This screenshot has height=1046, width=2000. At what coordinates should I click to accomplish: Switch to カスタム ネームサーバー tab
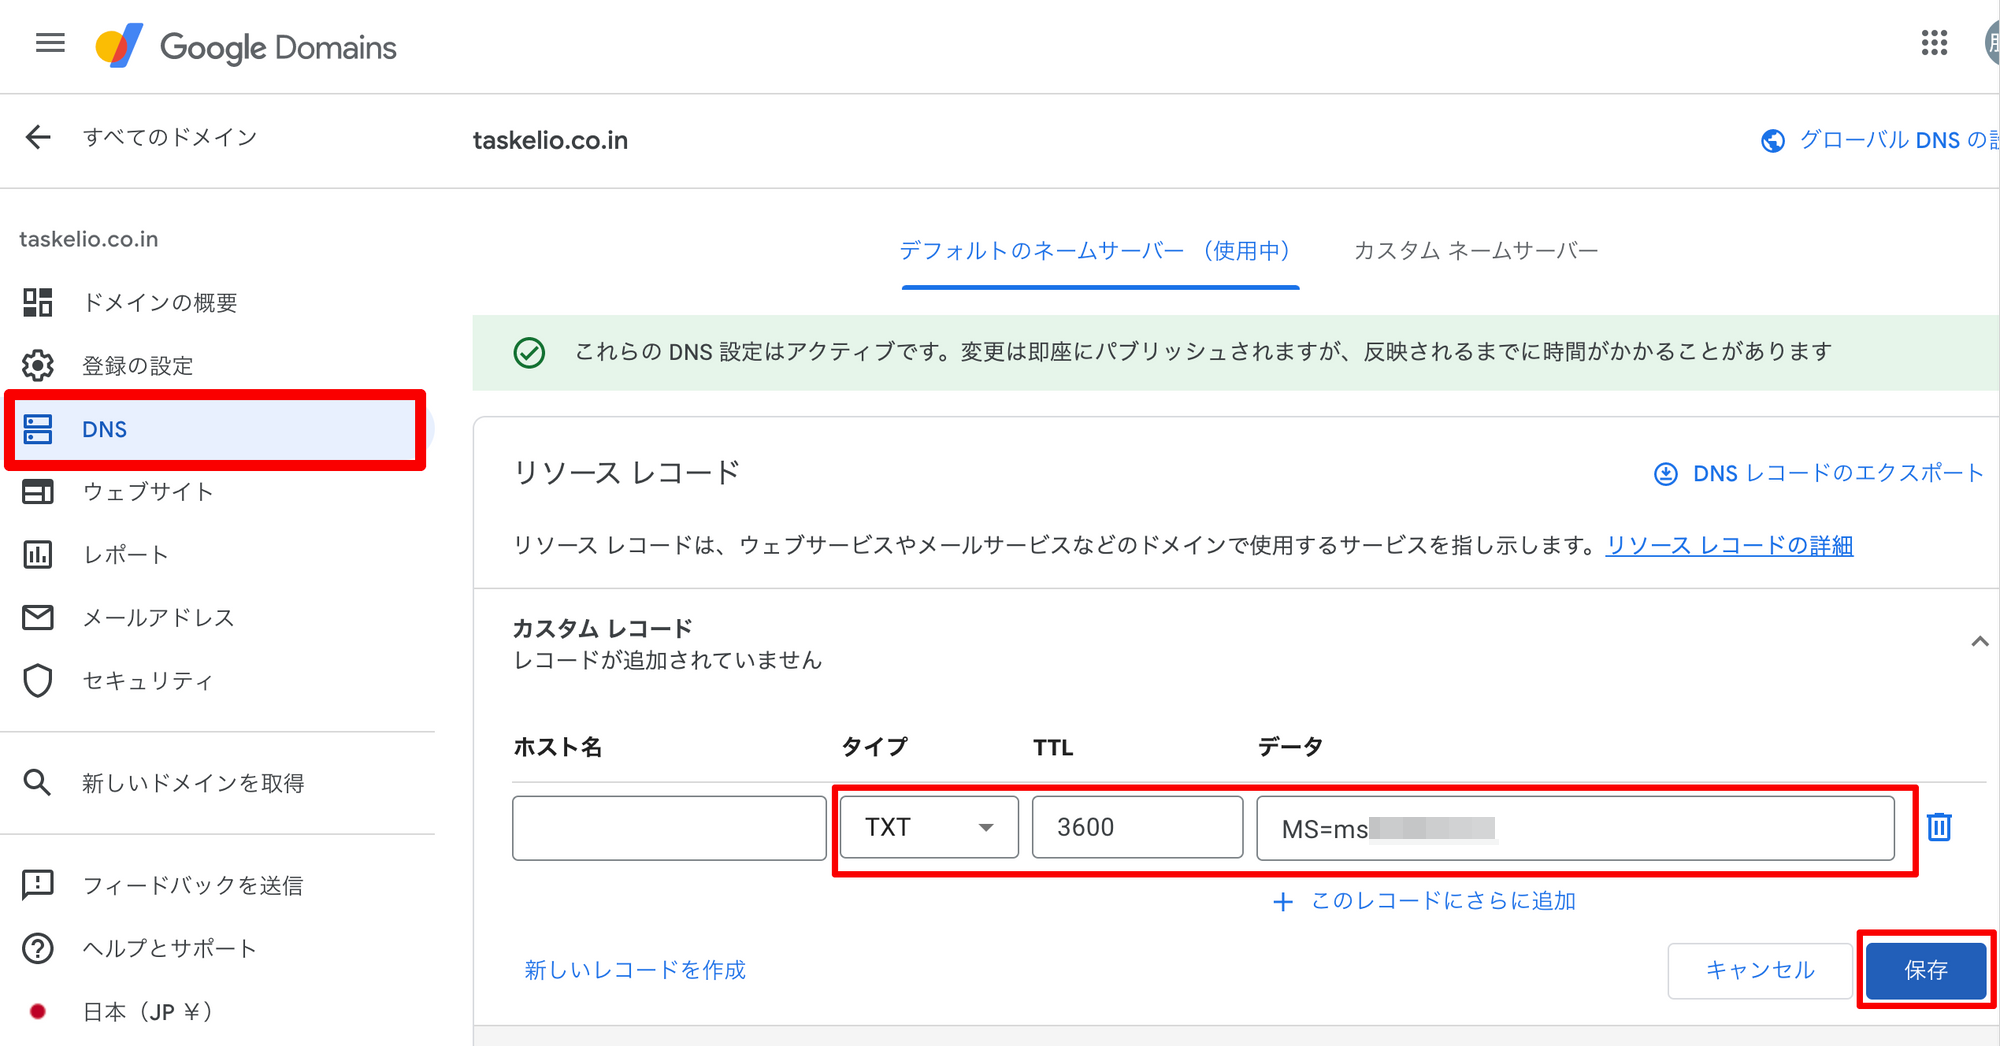click(x=1475, y=251)
